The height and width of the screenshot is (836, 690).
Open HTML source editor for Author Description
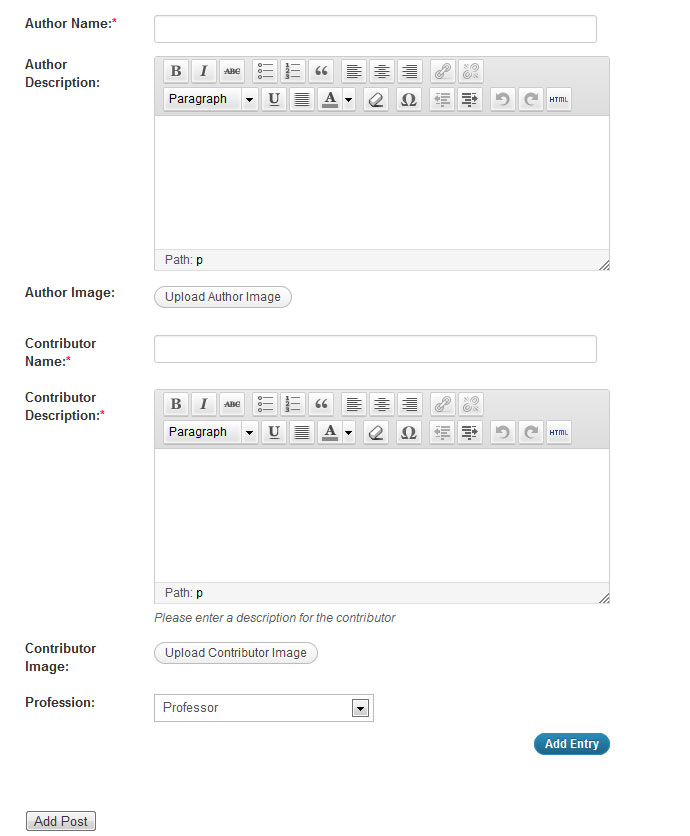point(559,99)
